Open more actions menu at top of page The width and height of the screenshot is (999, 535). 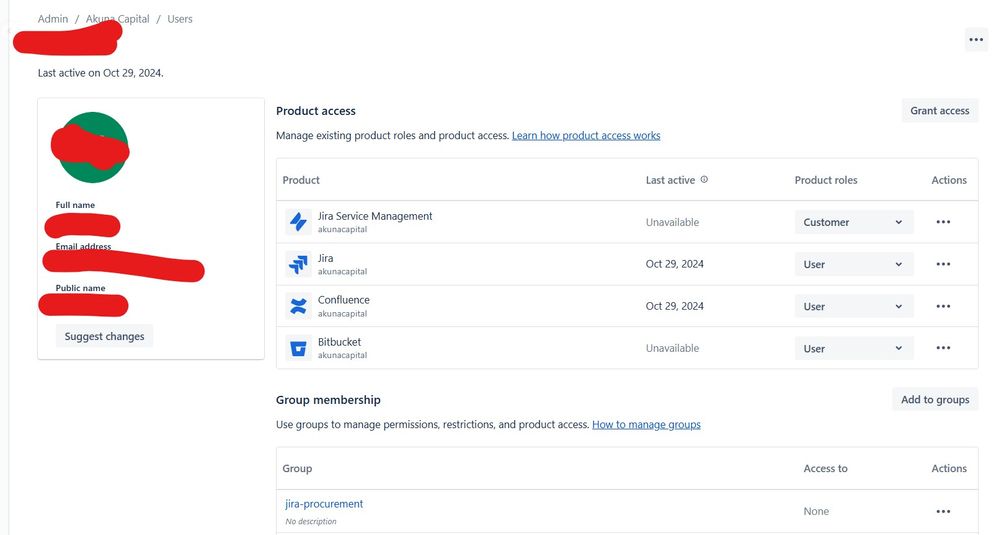coord(976,39)
